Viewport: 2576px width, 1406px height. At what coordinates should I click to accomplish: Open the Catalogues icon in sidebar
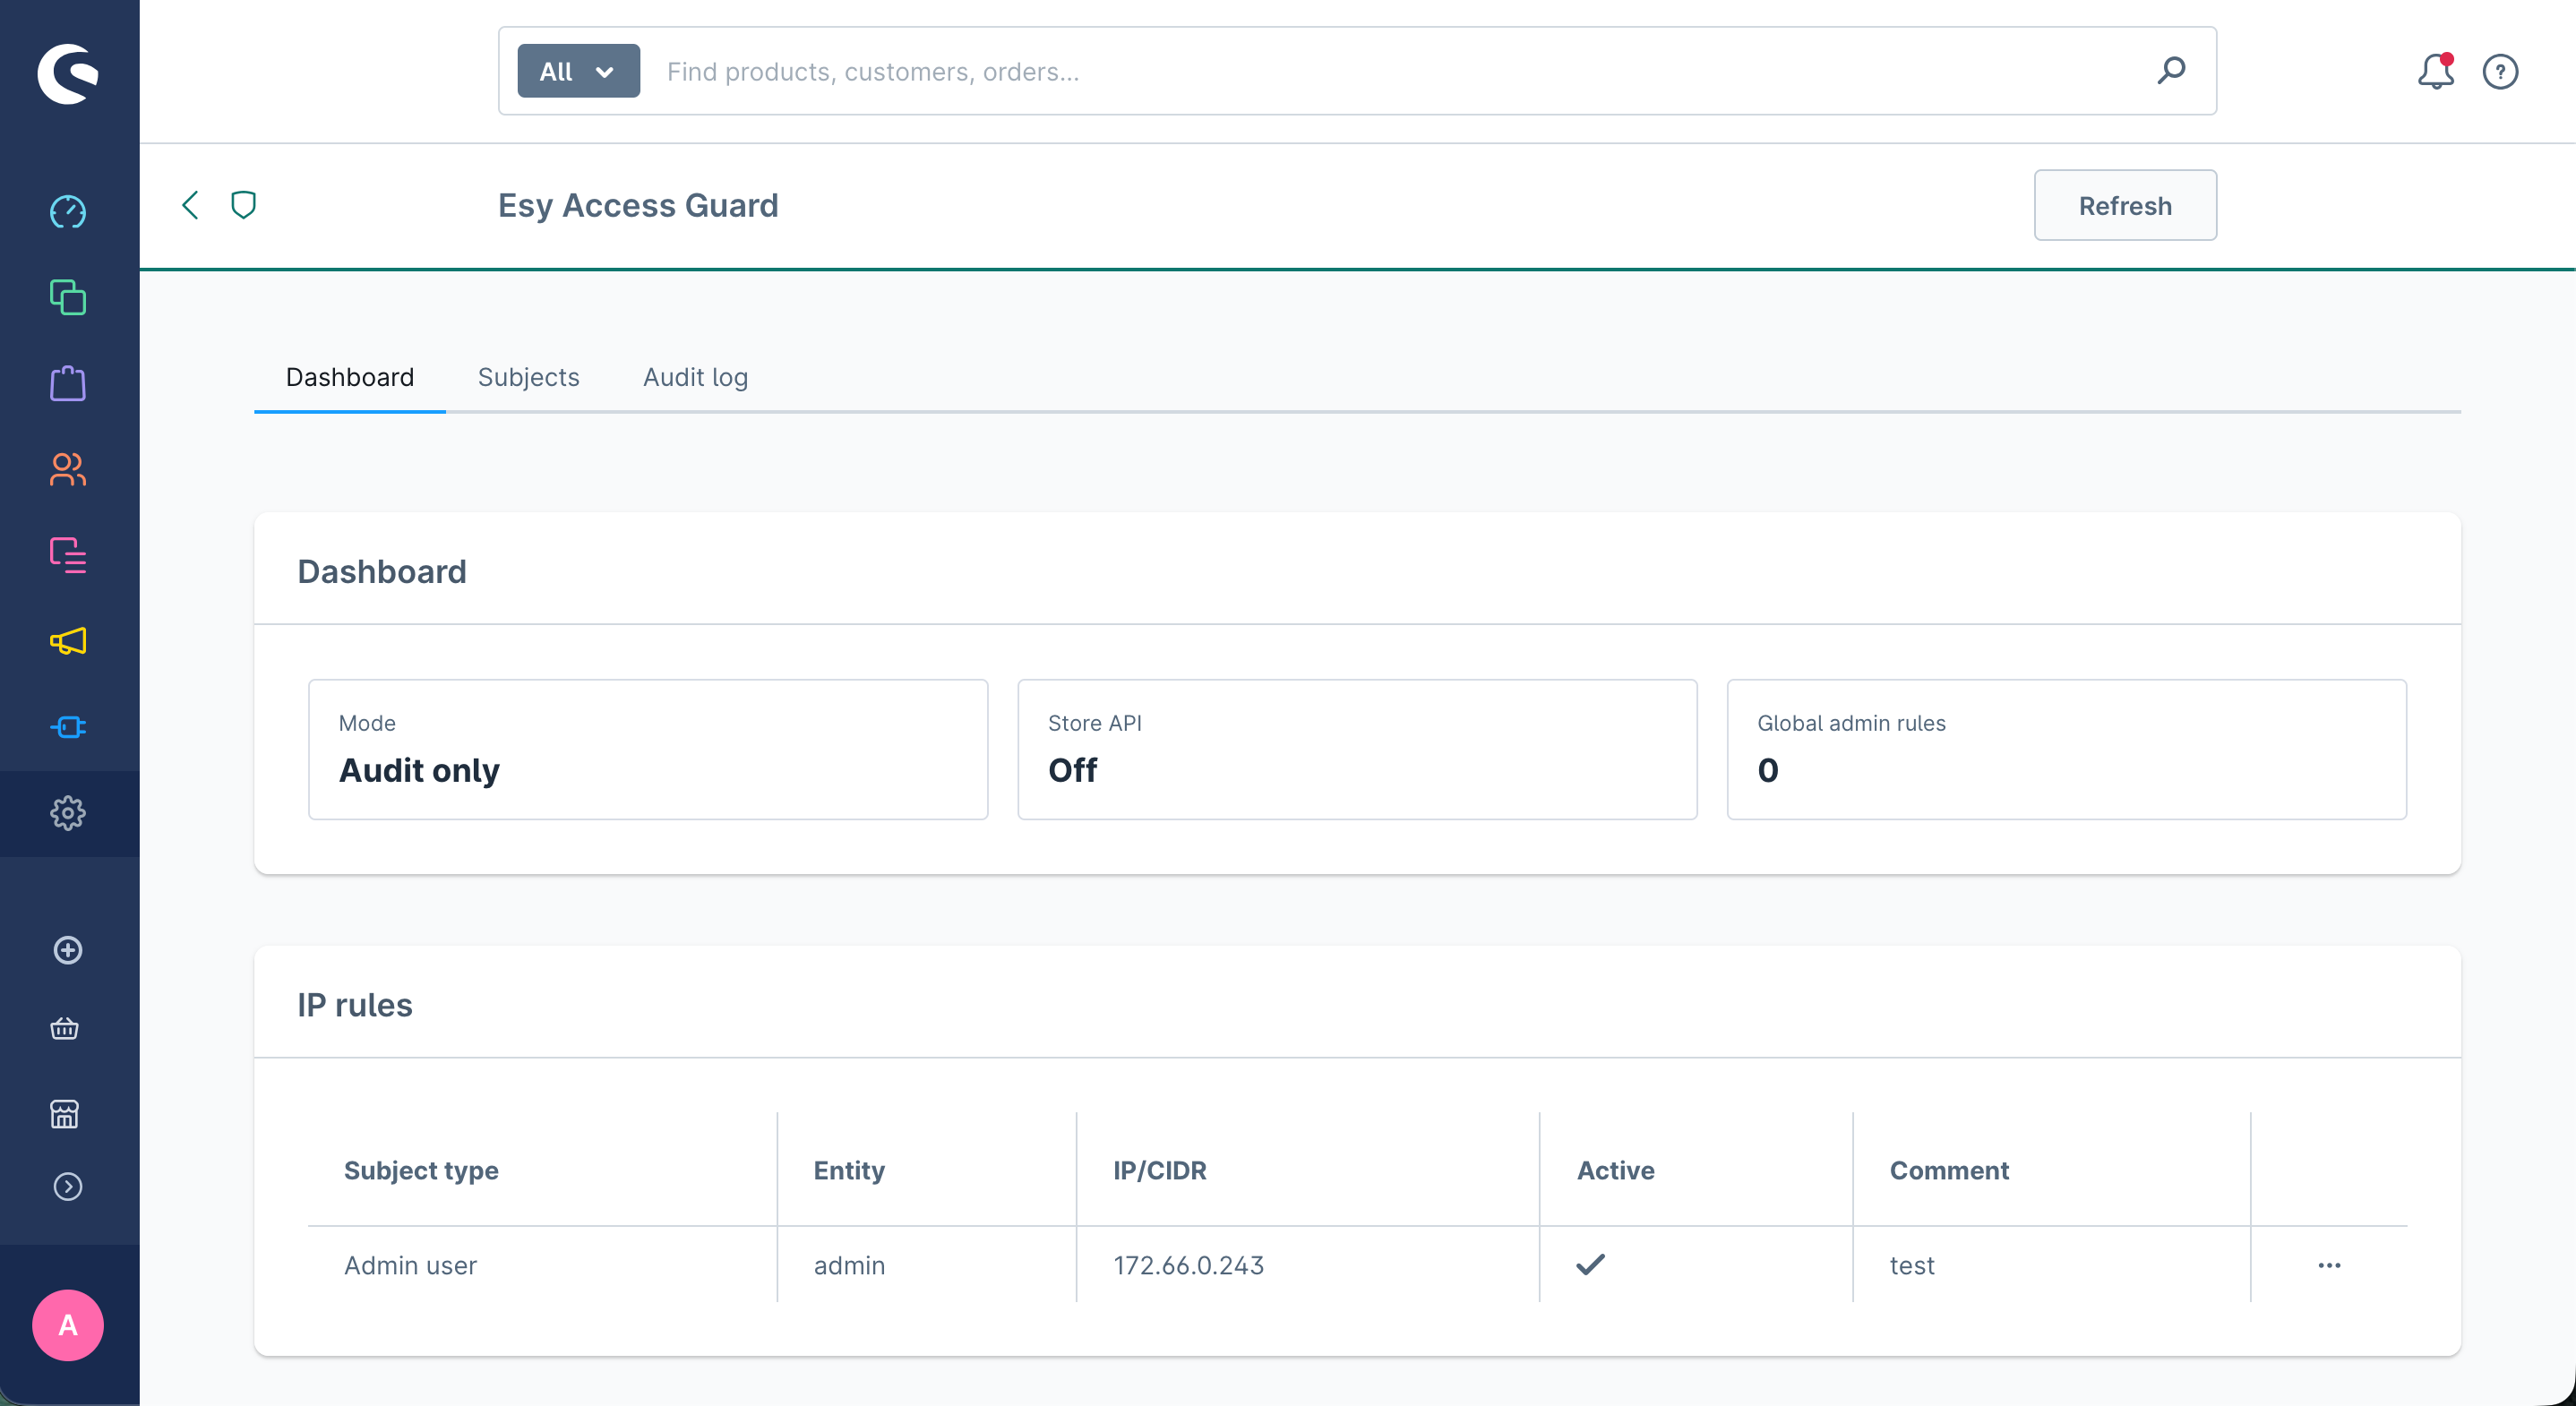click(68, 298)
